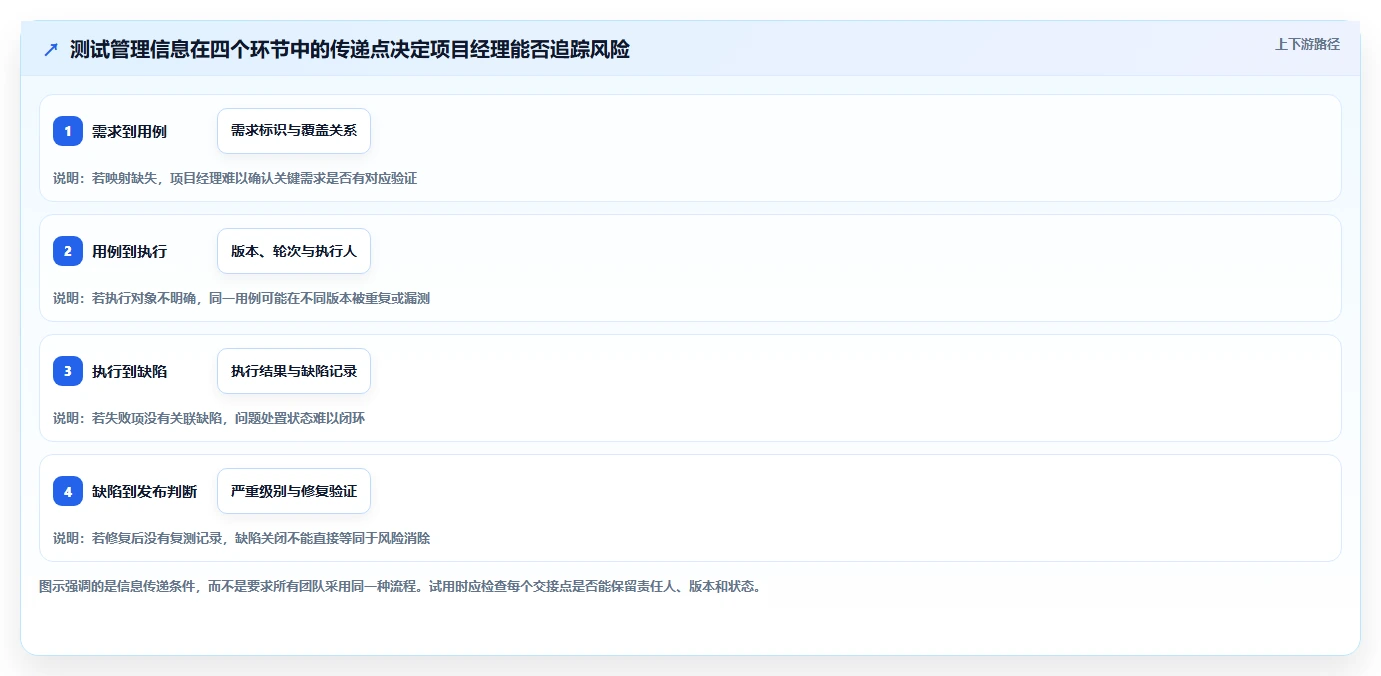Click the 用例到执行 step label
The image size is (1381, 676).
129,251
